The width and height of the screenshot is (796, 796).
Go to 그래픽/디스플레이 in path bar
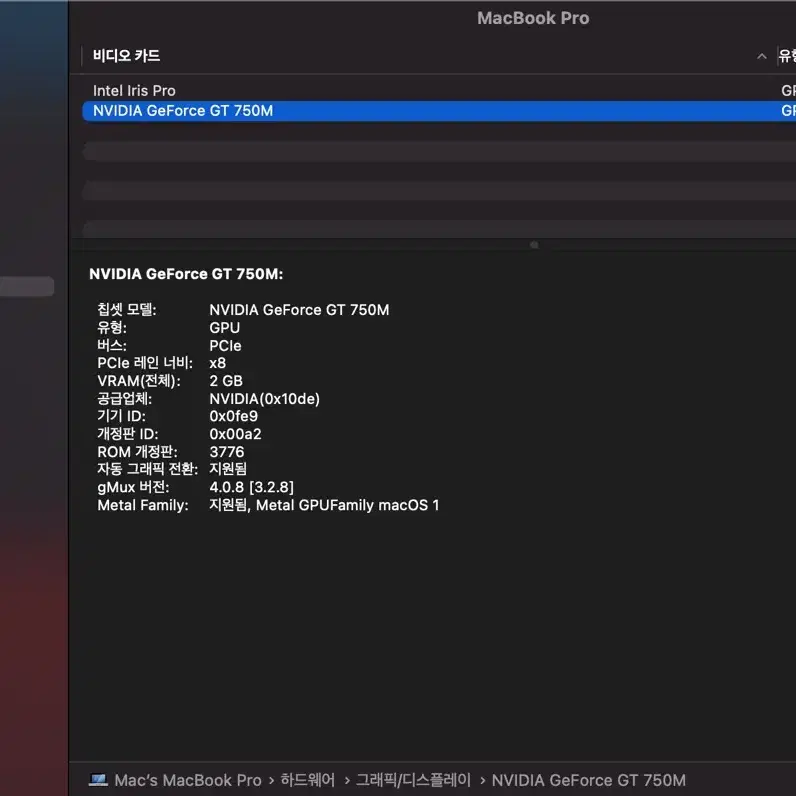[x=413, y=780]
